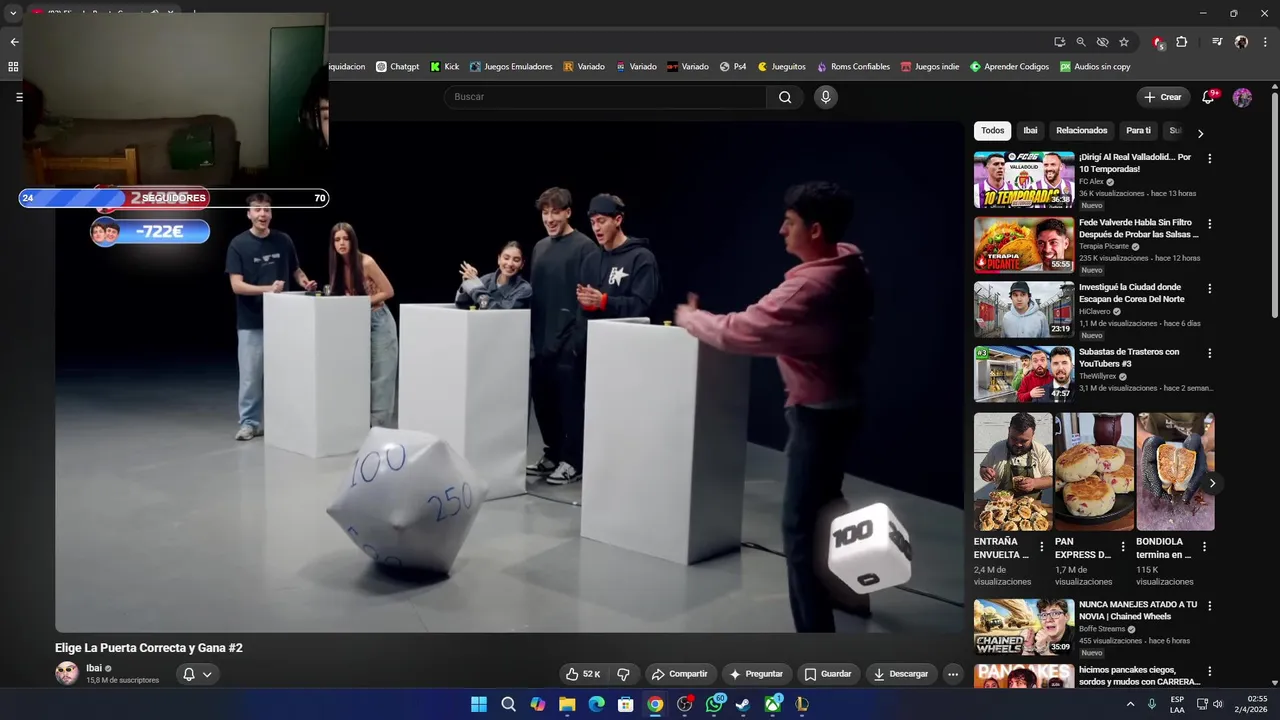This screenshot has height=720, width=1280.
Task: Open options for hicimos pancakes ciegos video
Action: (1209, 671)
